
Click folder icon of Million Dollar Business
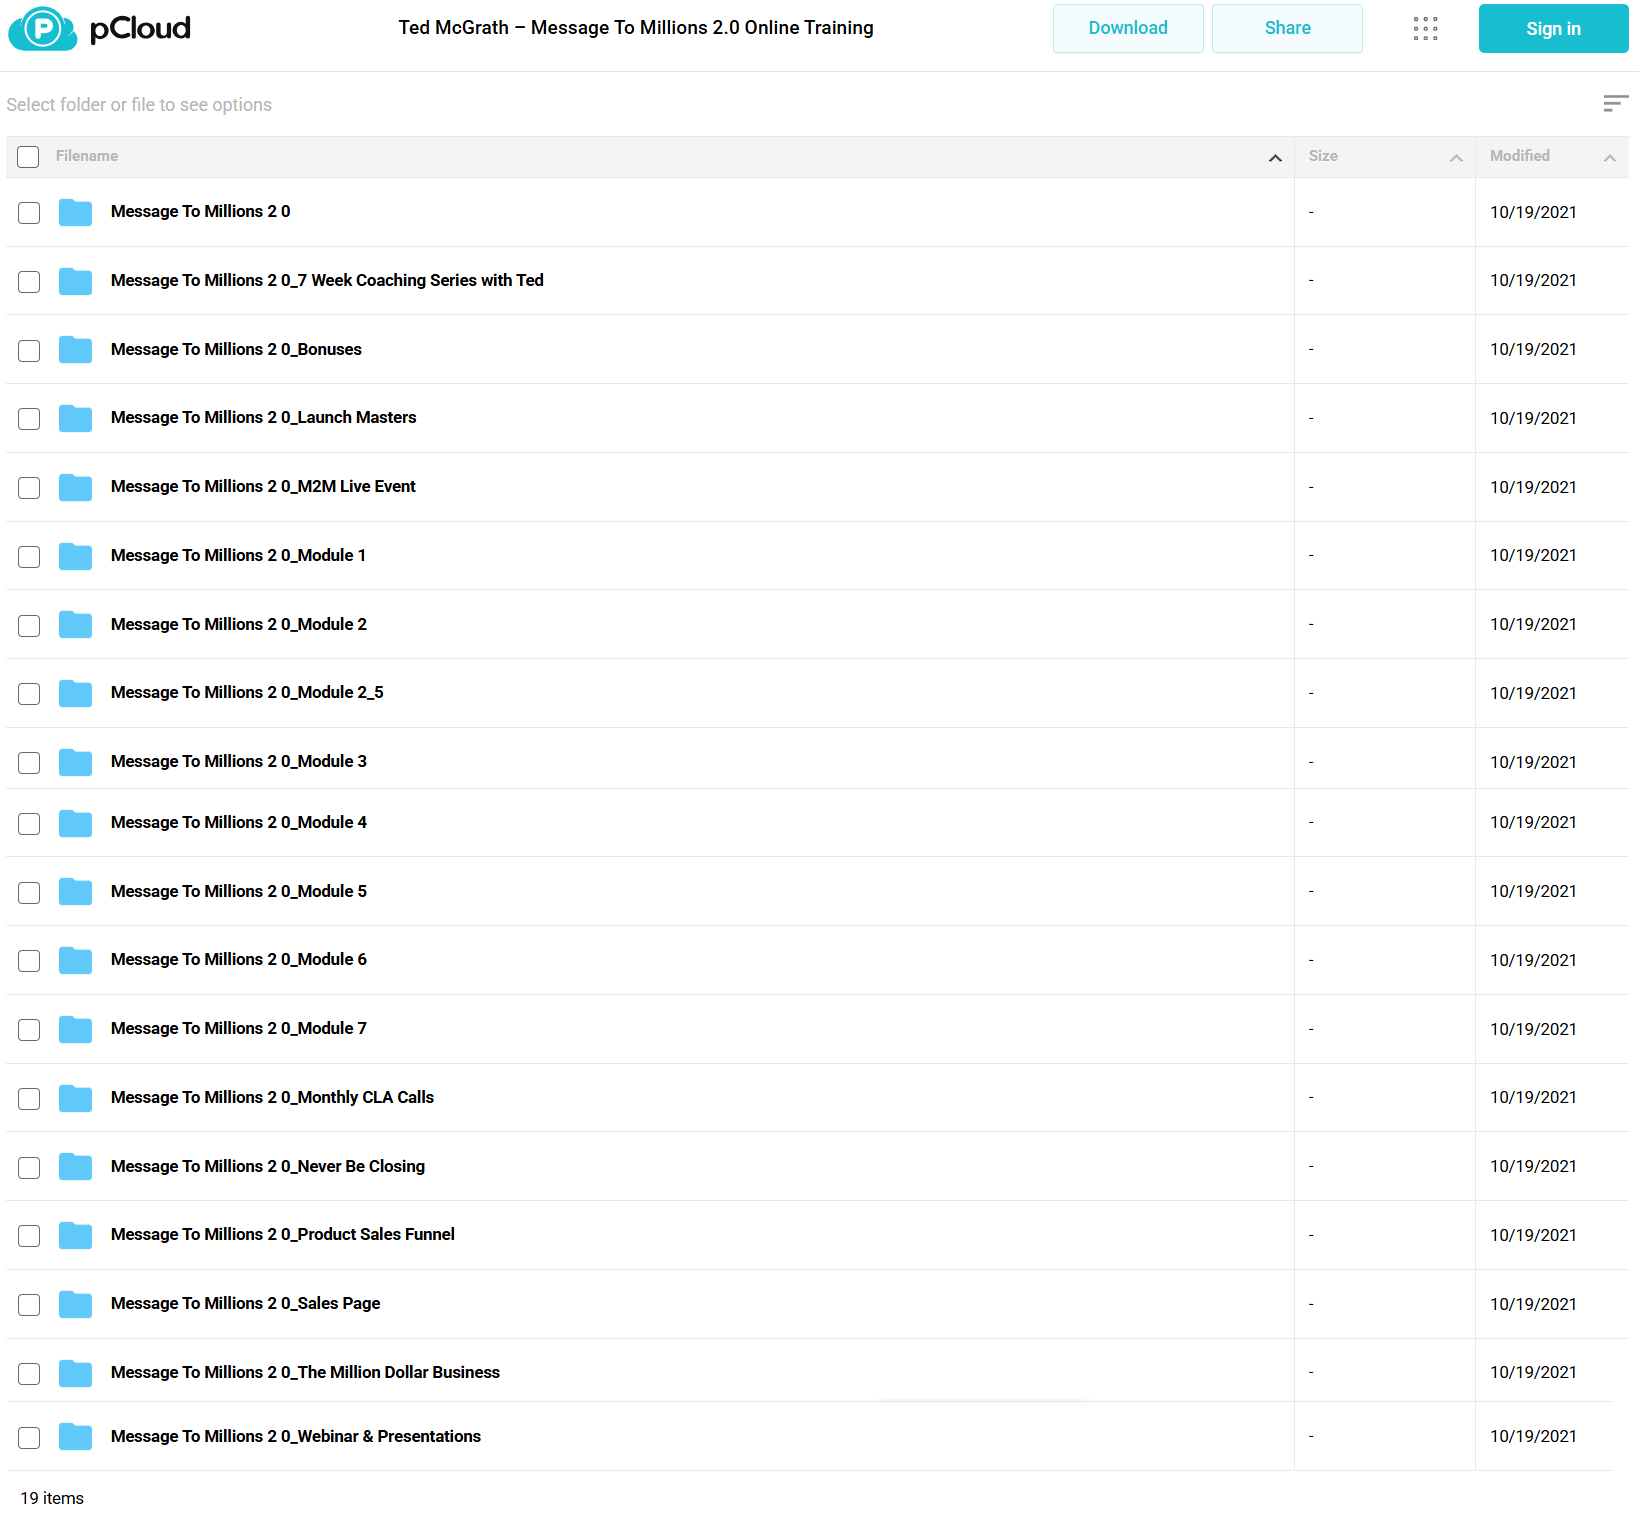point(75,1373)
